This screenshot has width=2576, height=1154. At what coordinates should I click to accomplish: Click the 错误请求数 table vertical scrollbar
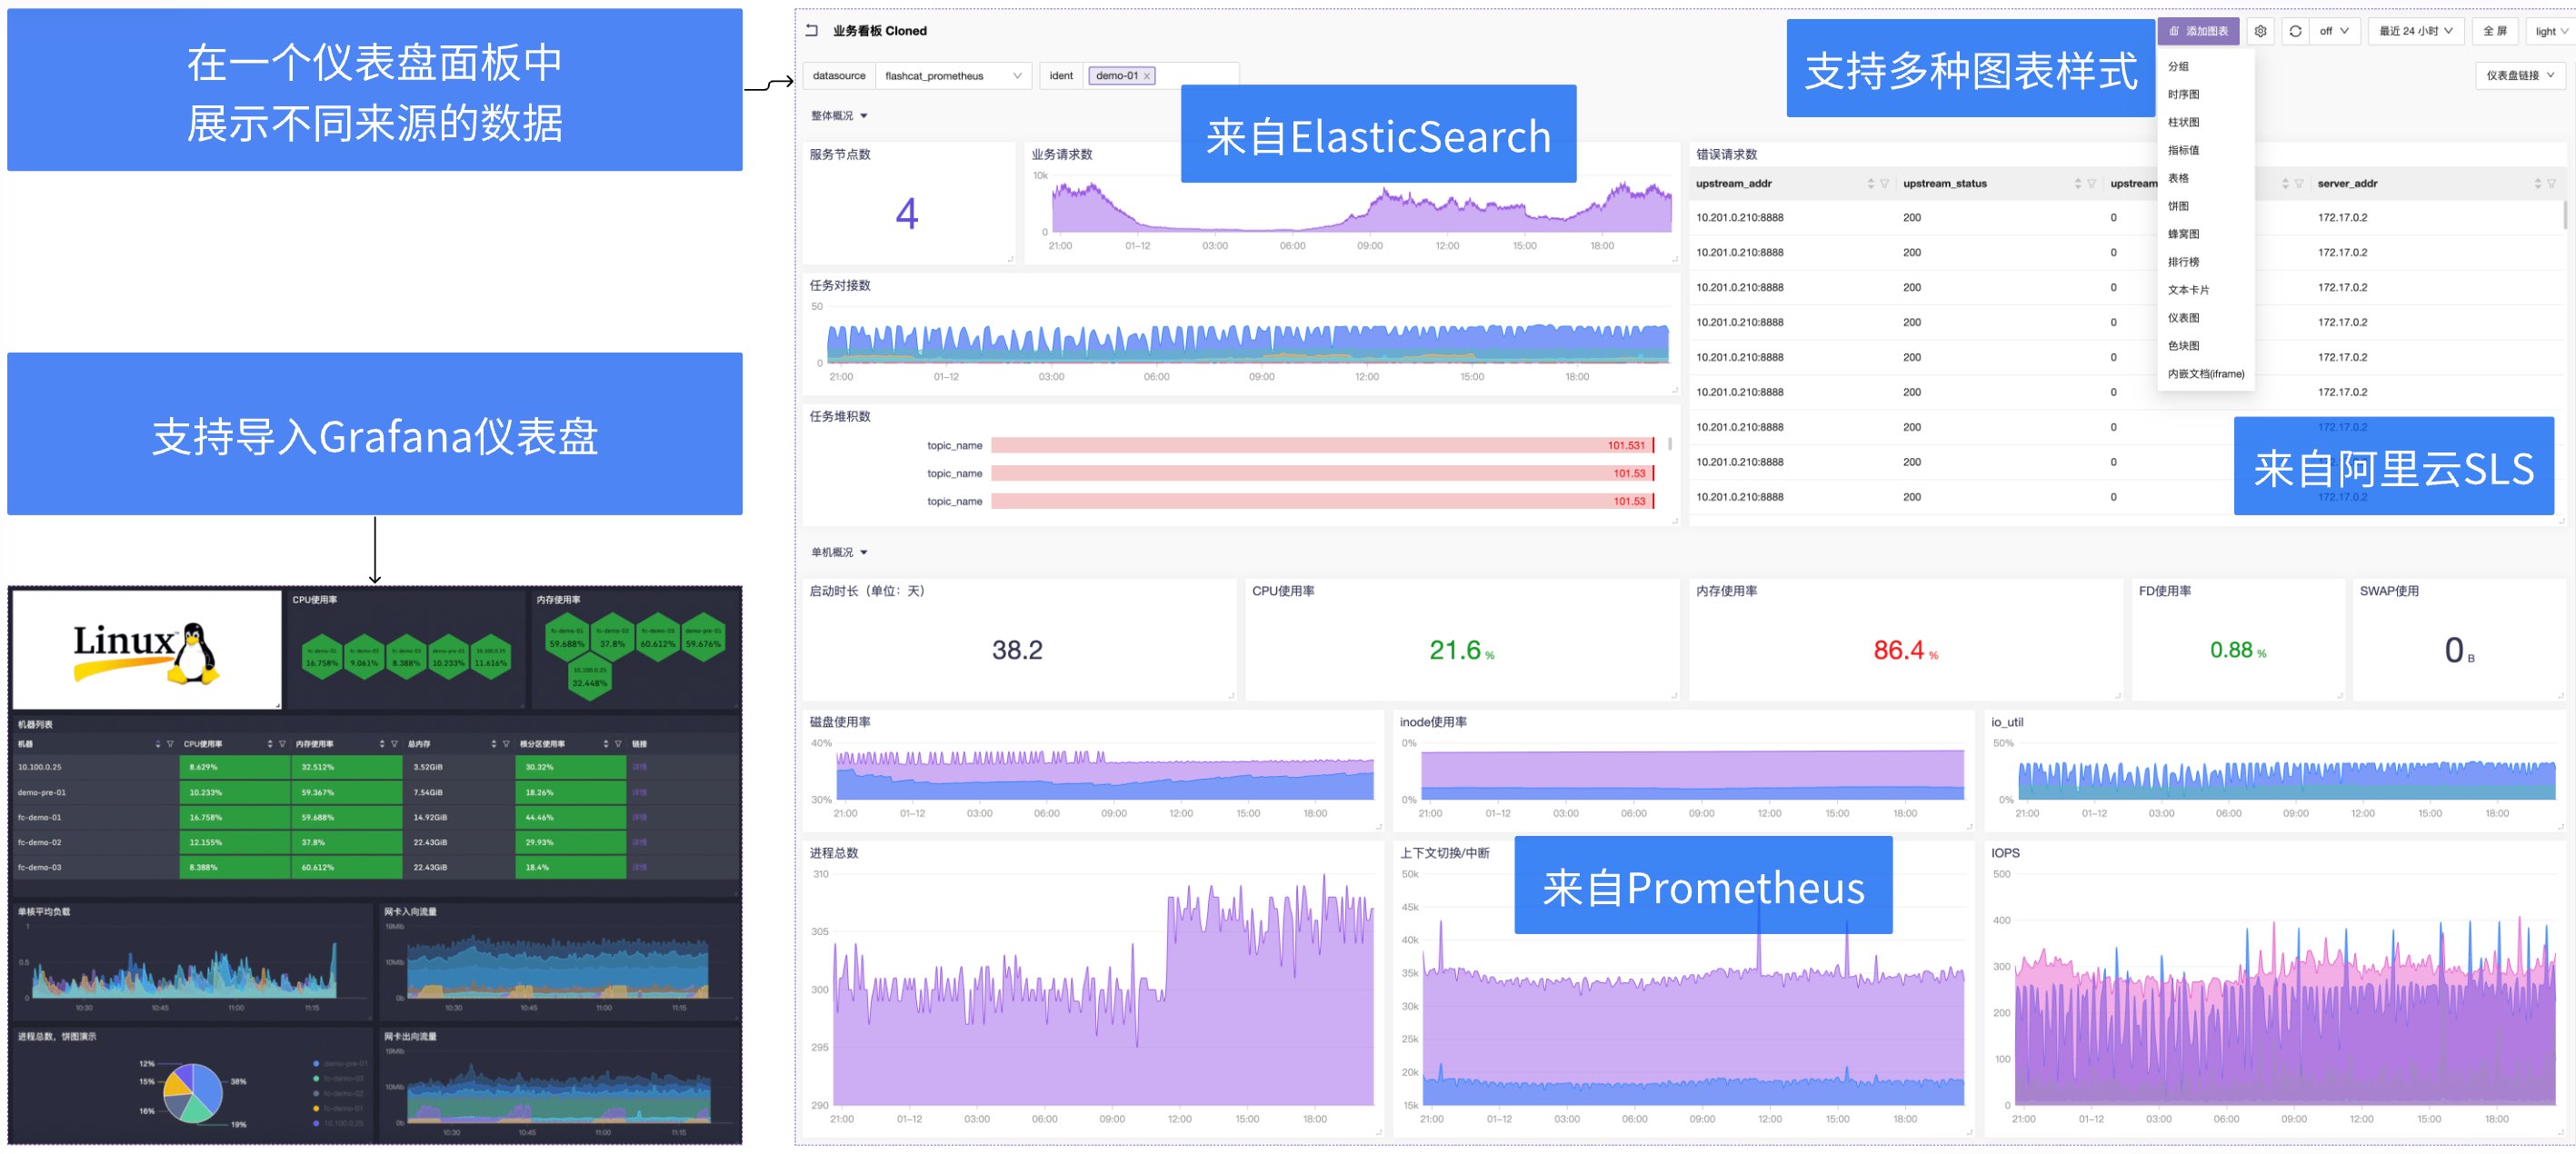pos(2564,216)
